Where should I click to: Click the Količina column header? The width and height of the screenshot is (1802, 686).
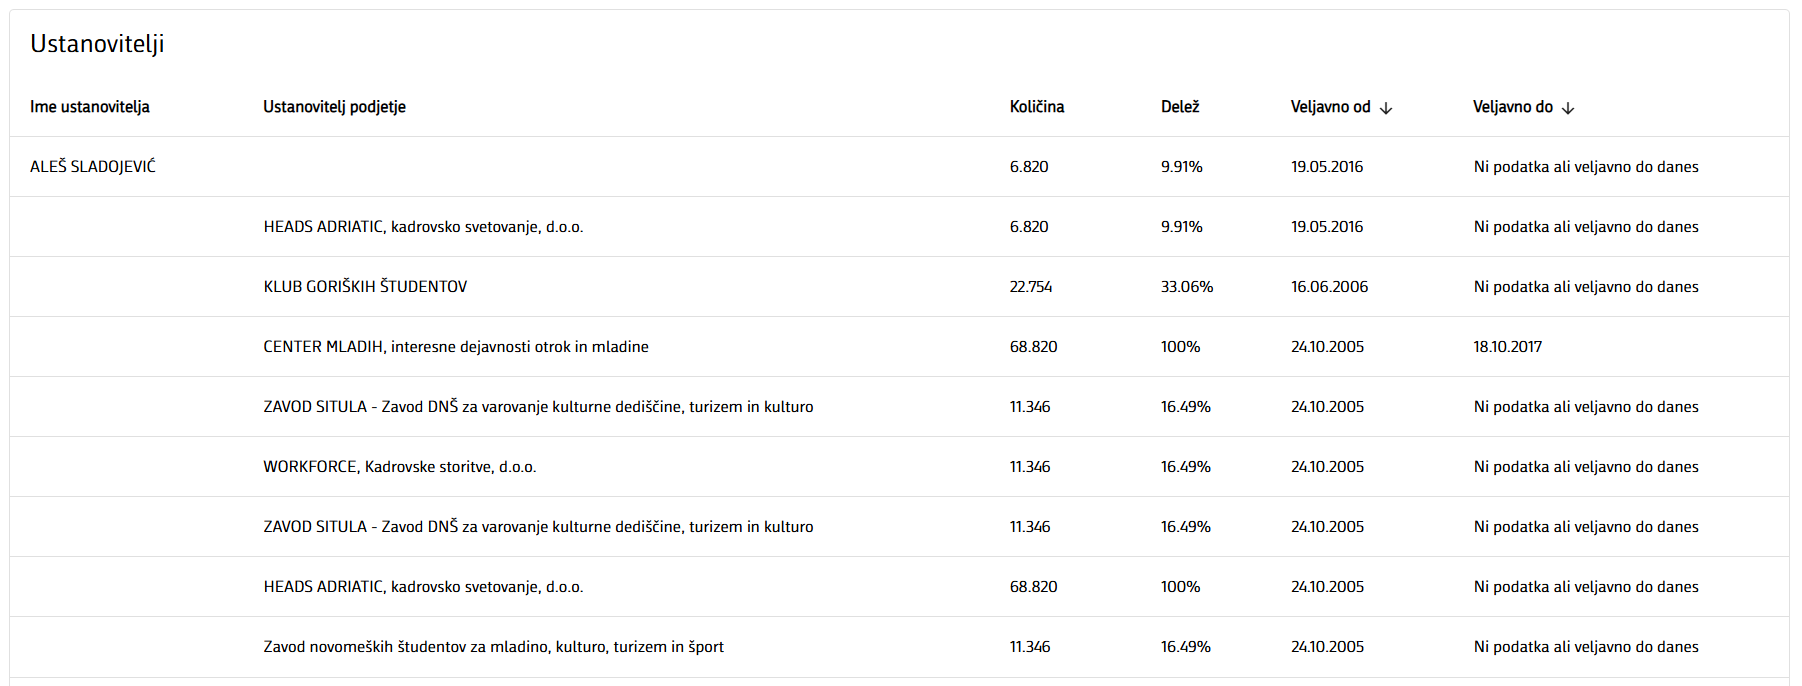click(x=1036, y=107)
